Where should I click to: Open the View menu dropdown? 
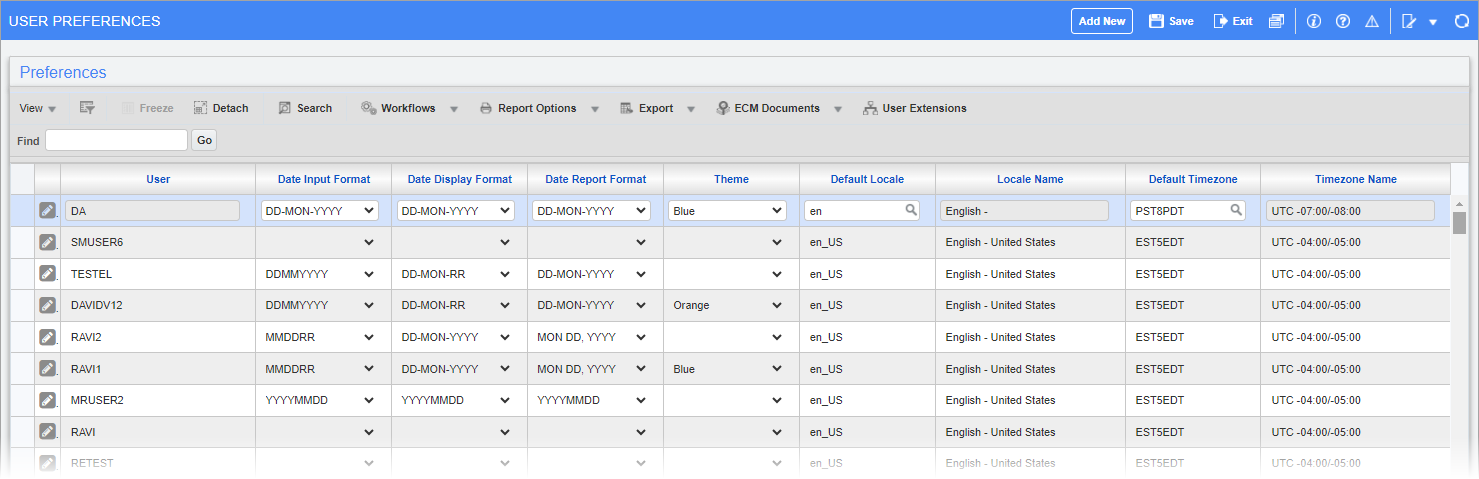click(x=38, y=108)
